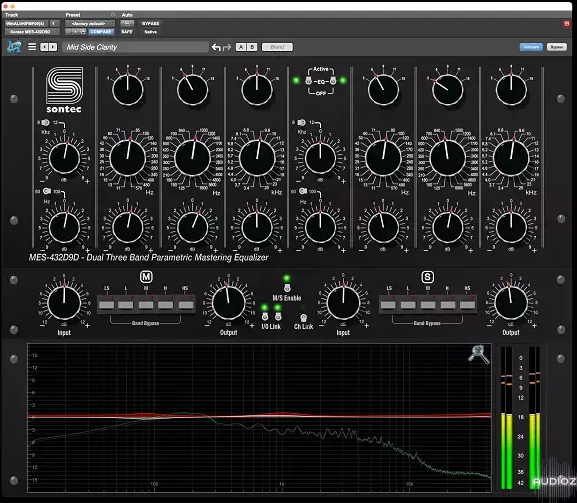Open the Sontec MES-432D9D plugin selector
The image size is (577, 503).
tap(32, 32)
